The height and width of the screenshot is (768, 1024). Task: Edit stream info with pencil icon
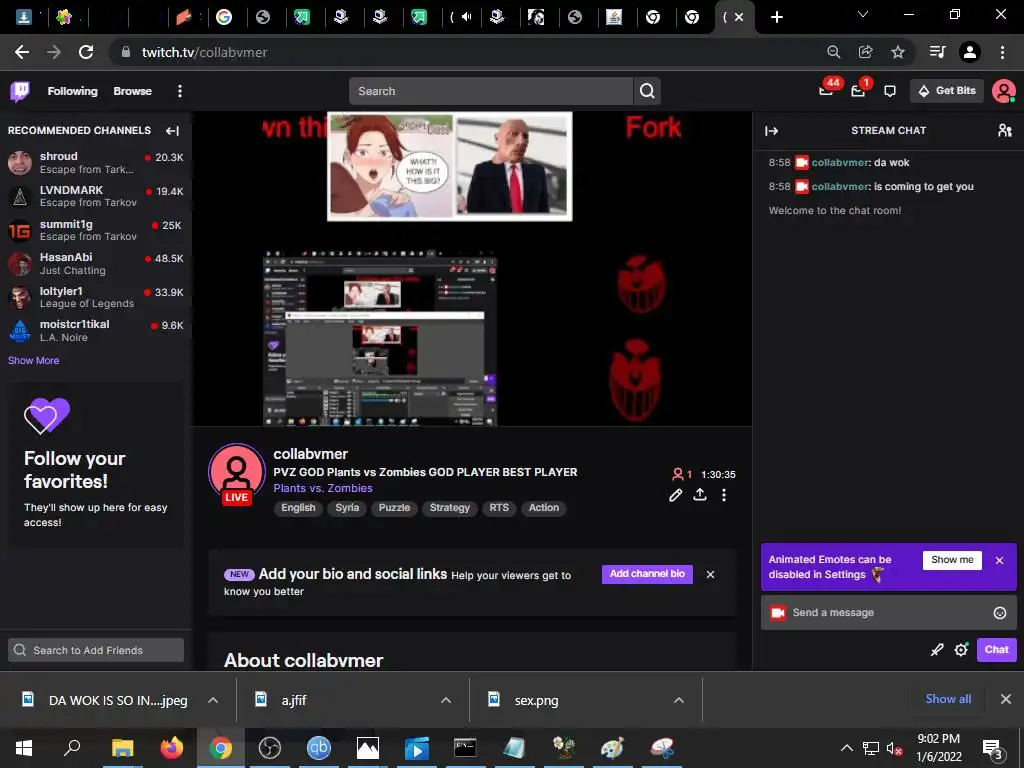[676, 495]
